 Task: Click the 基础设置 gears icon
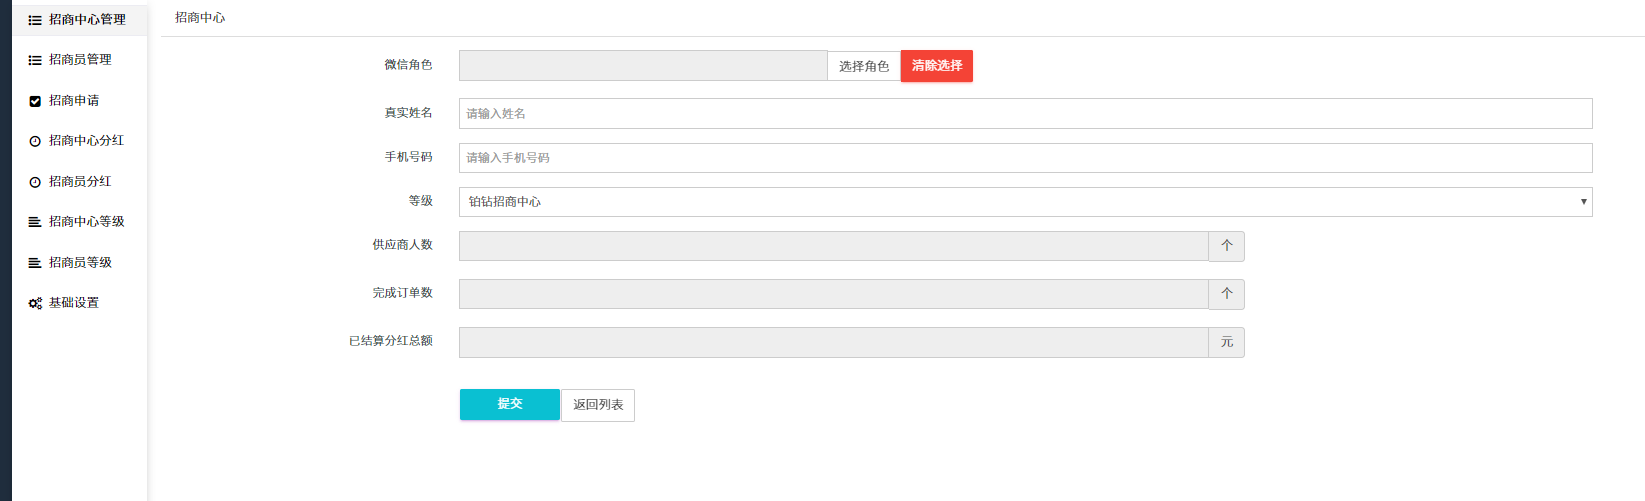[35, 303]
